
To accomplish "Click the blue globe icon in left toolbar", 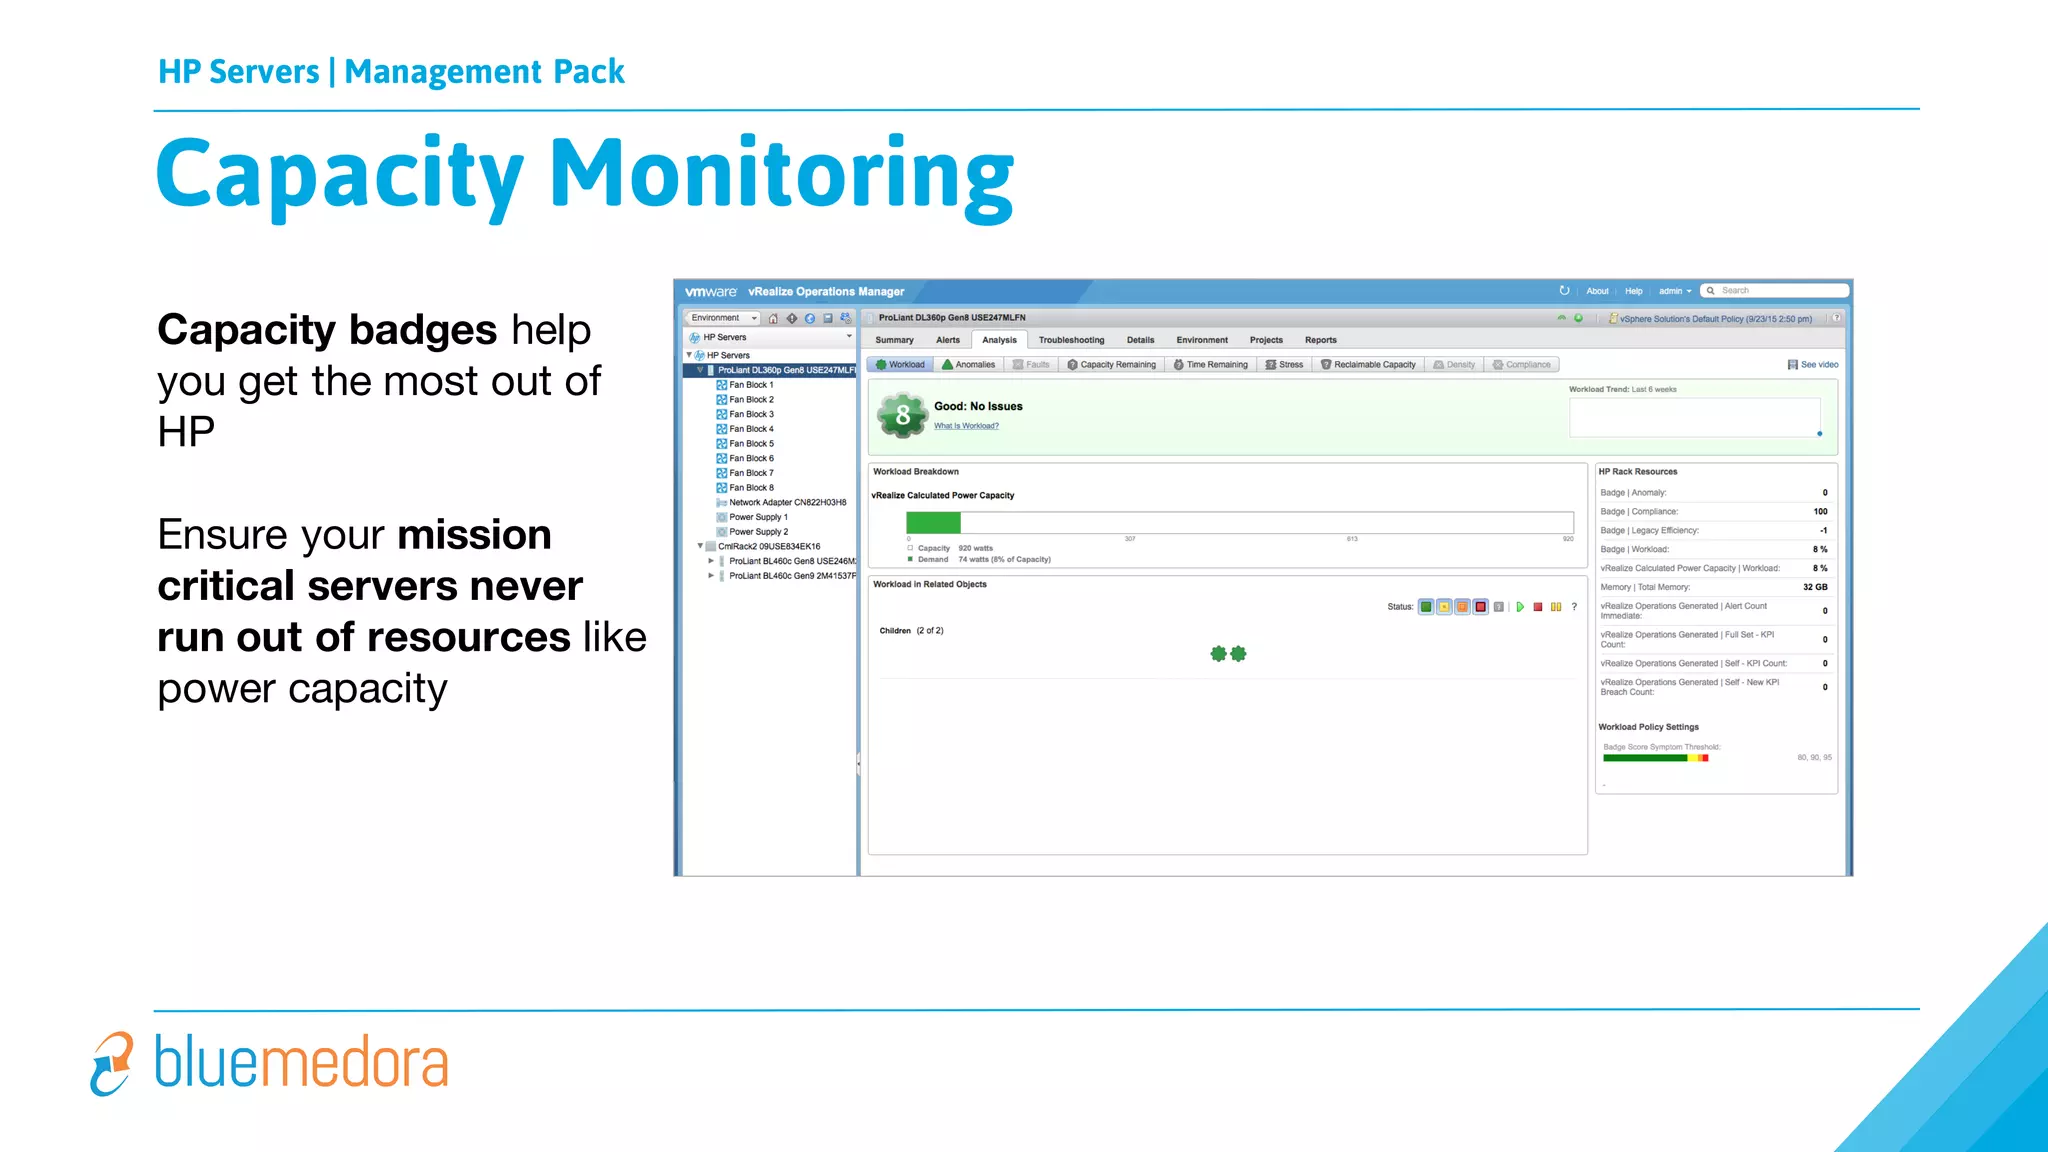I will 810,318.
